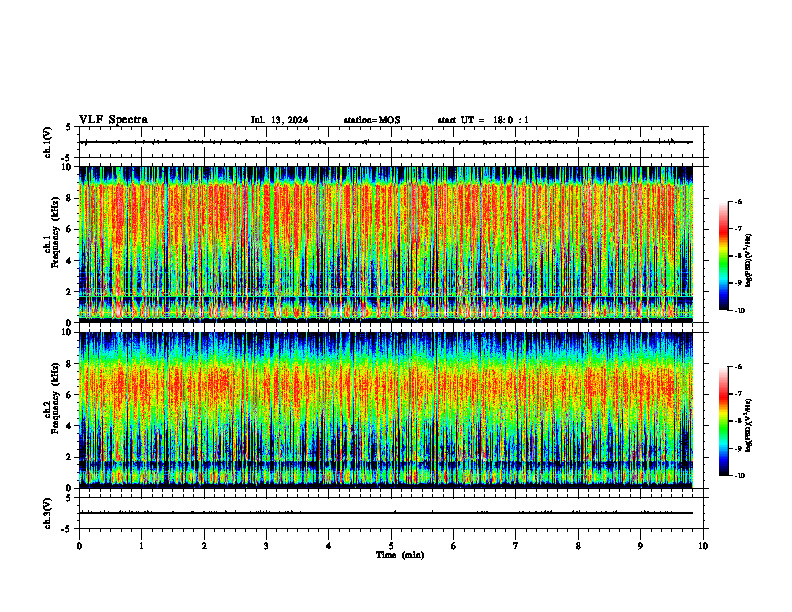Click the '-6' label on upper colorbar

coord(737,201)
